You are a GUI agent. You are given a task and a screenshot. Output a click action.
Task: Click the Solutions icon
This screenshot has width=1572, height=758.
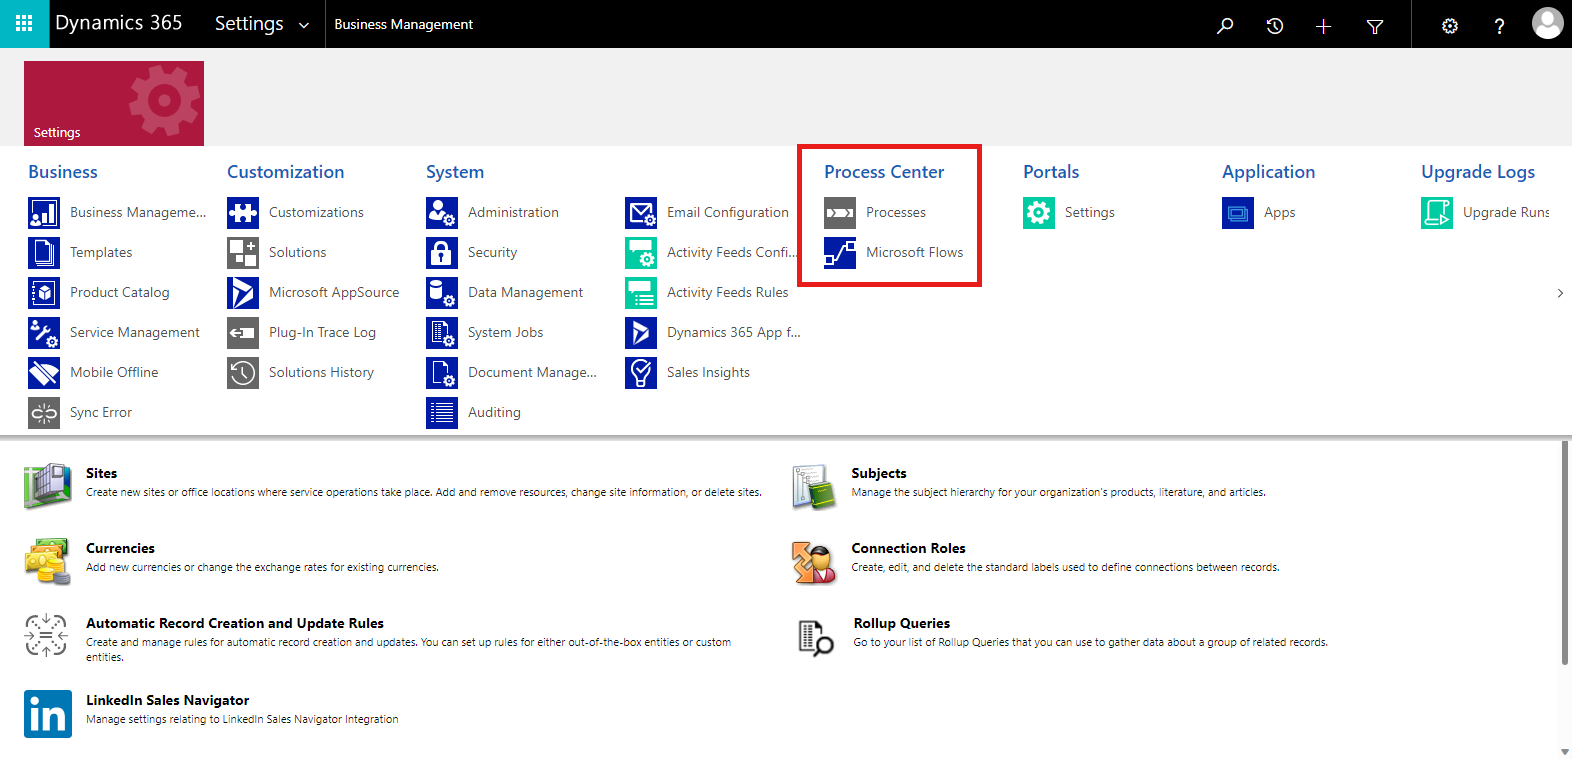[x=243, y=253]
